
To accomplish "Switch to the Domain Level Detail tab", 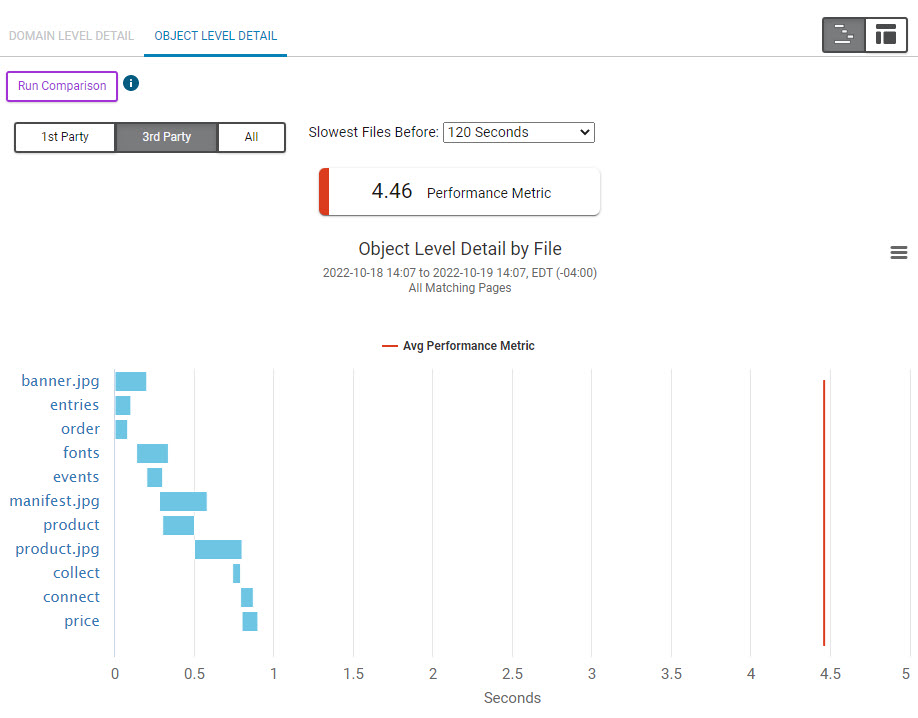I will 71,35.
